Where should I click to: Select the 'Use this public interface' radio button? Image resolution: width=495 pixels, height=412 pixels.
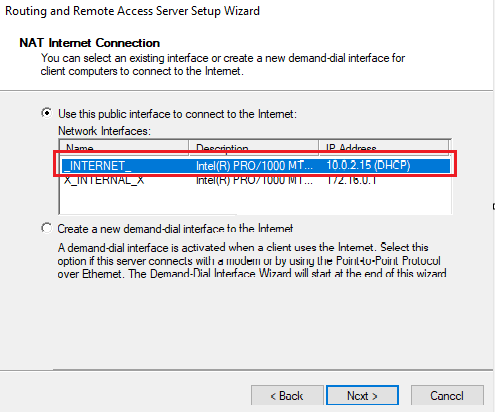47,113
